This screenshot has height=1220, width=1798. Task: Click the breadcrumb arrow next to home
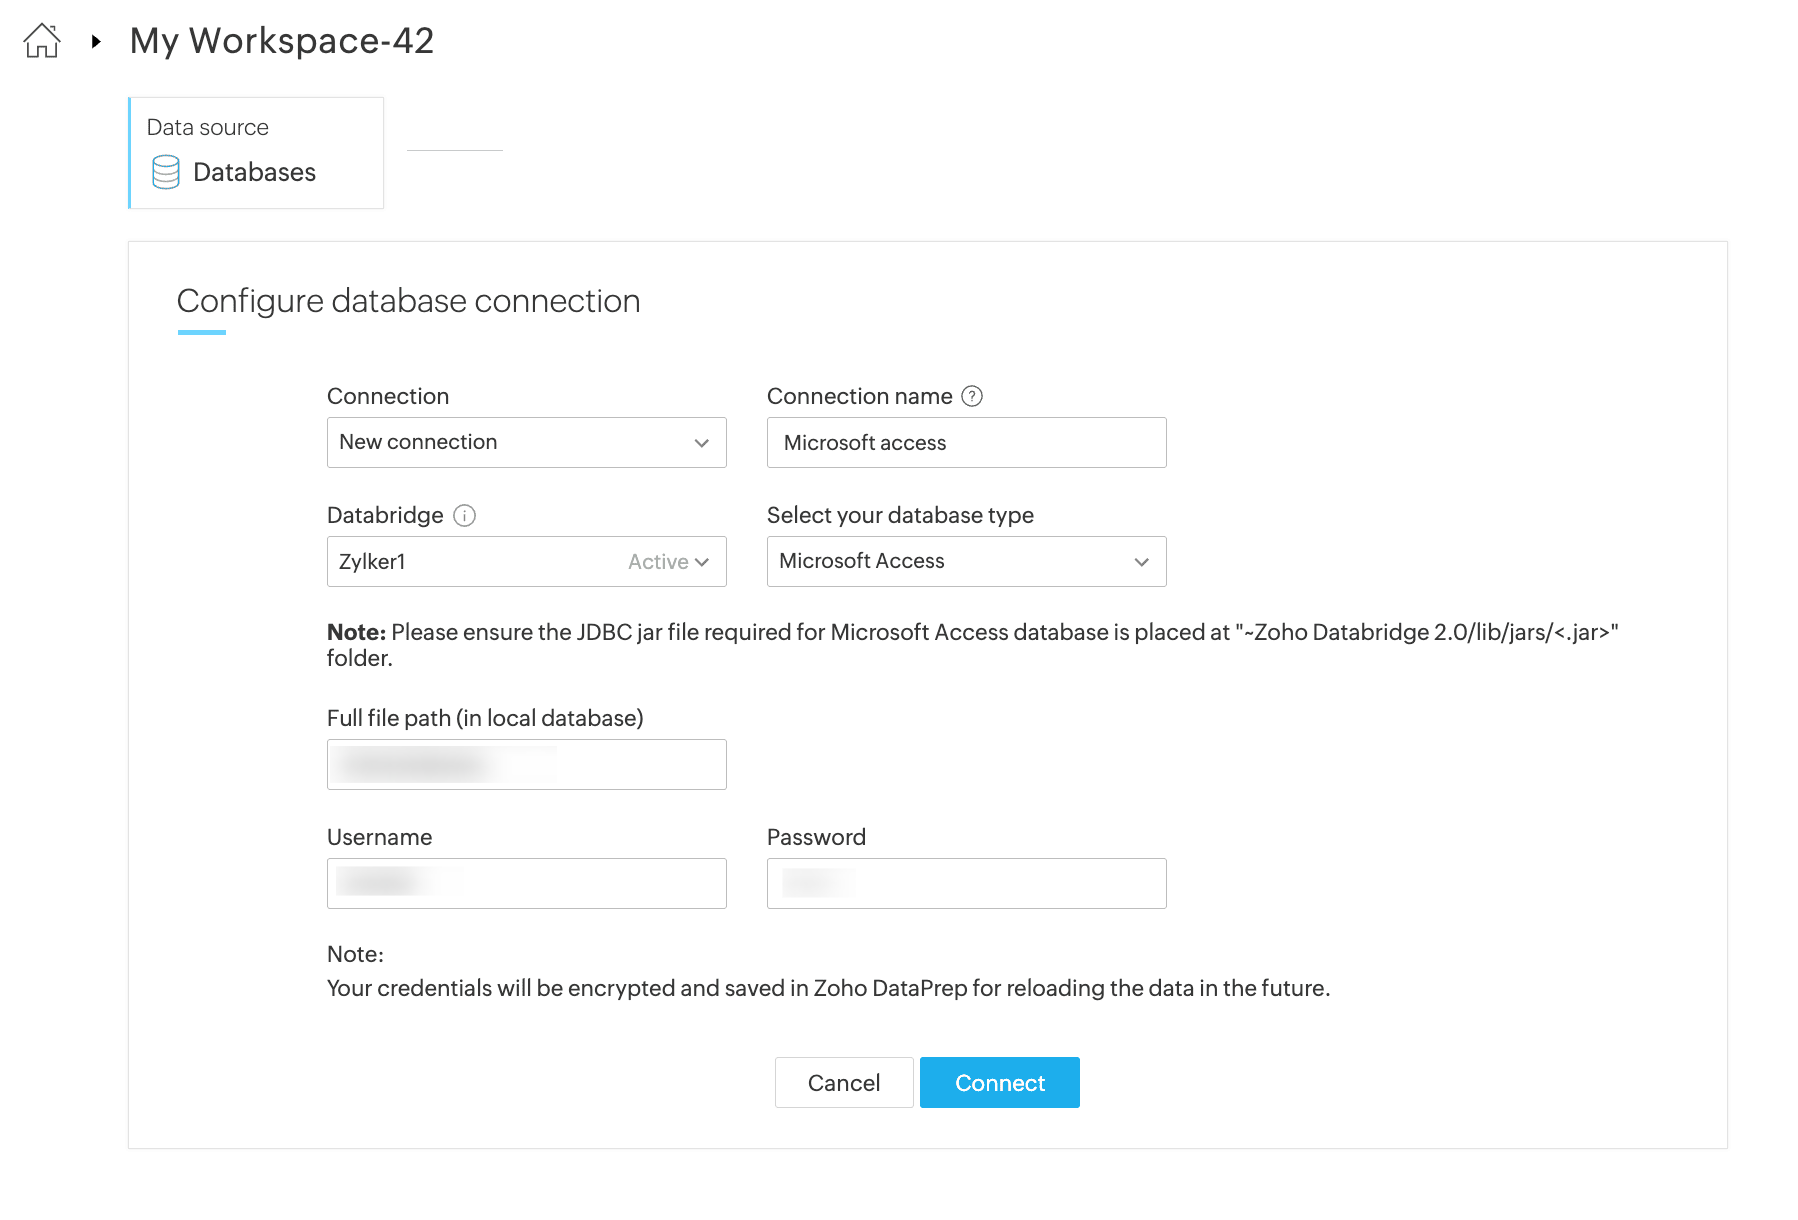pyautogui.click(x=96, y=41)
